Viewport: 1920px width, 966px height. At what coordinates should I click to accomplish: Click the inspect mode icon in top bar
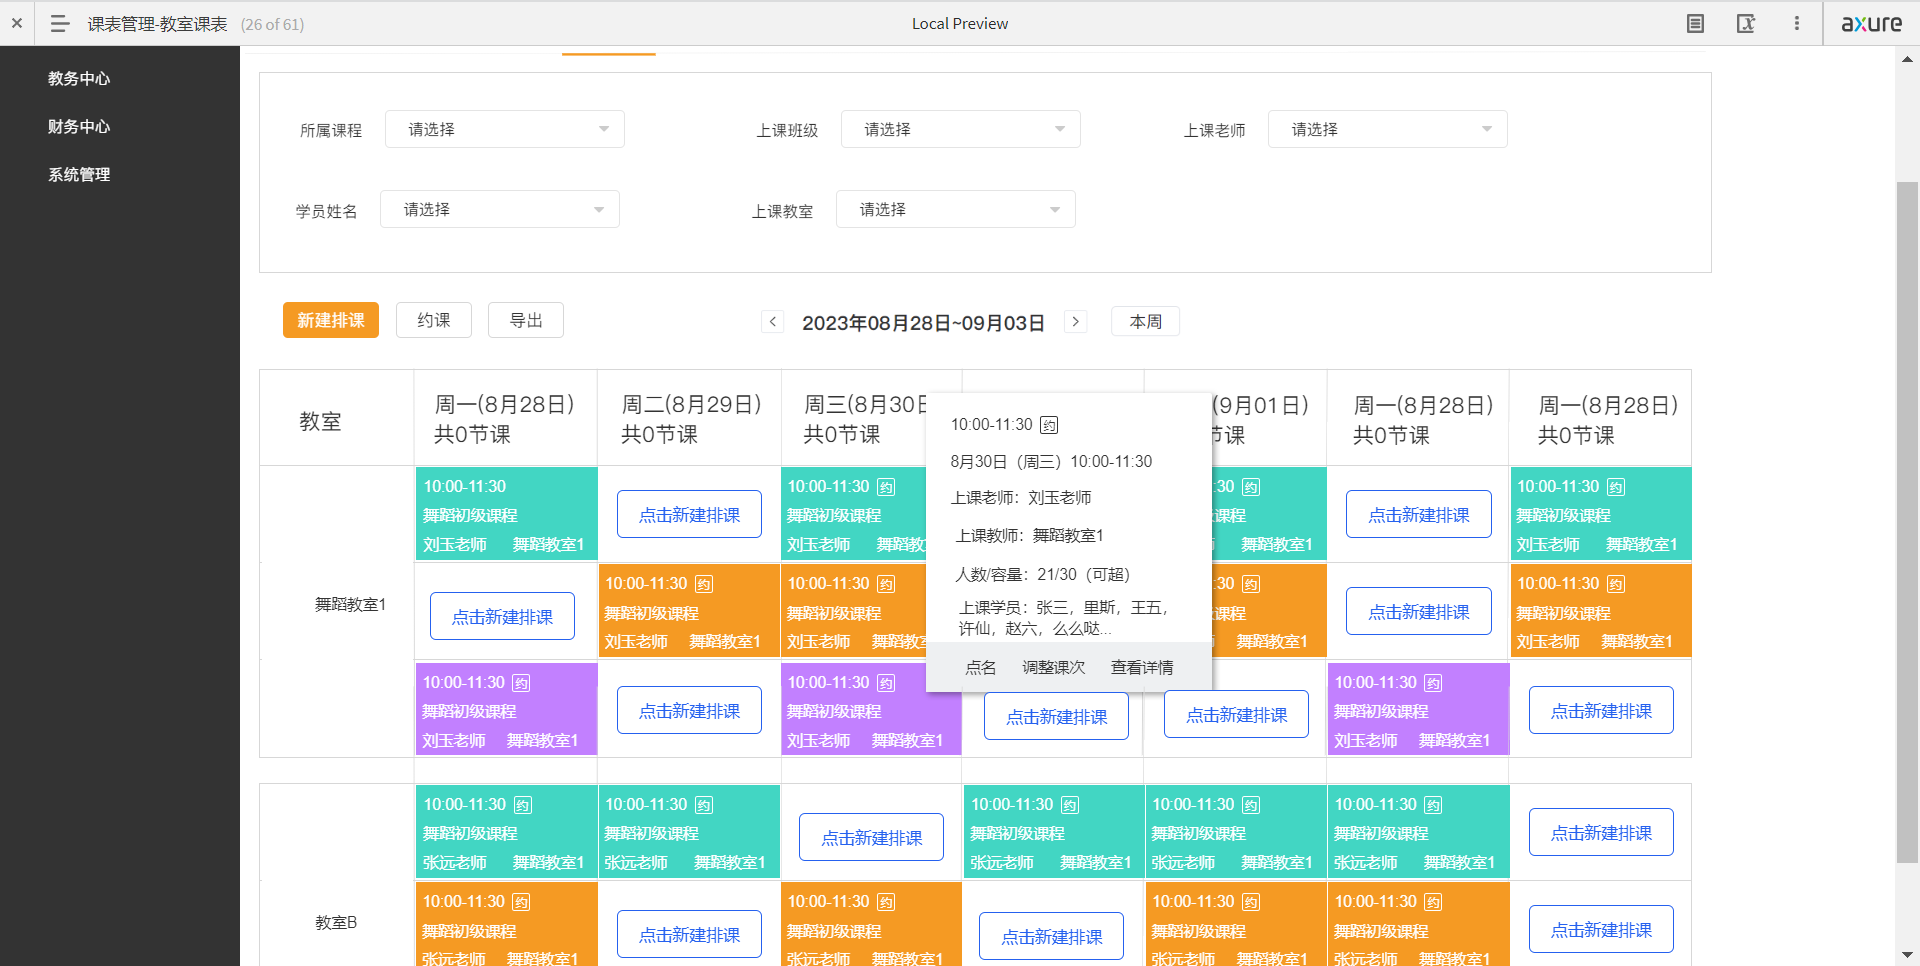click(1746, 23)
